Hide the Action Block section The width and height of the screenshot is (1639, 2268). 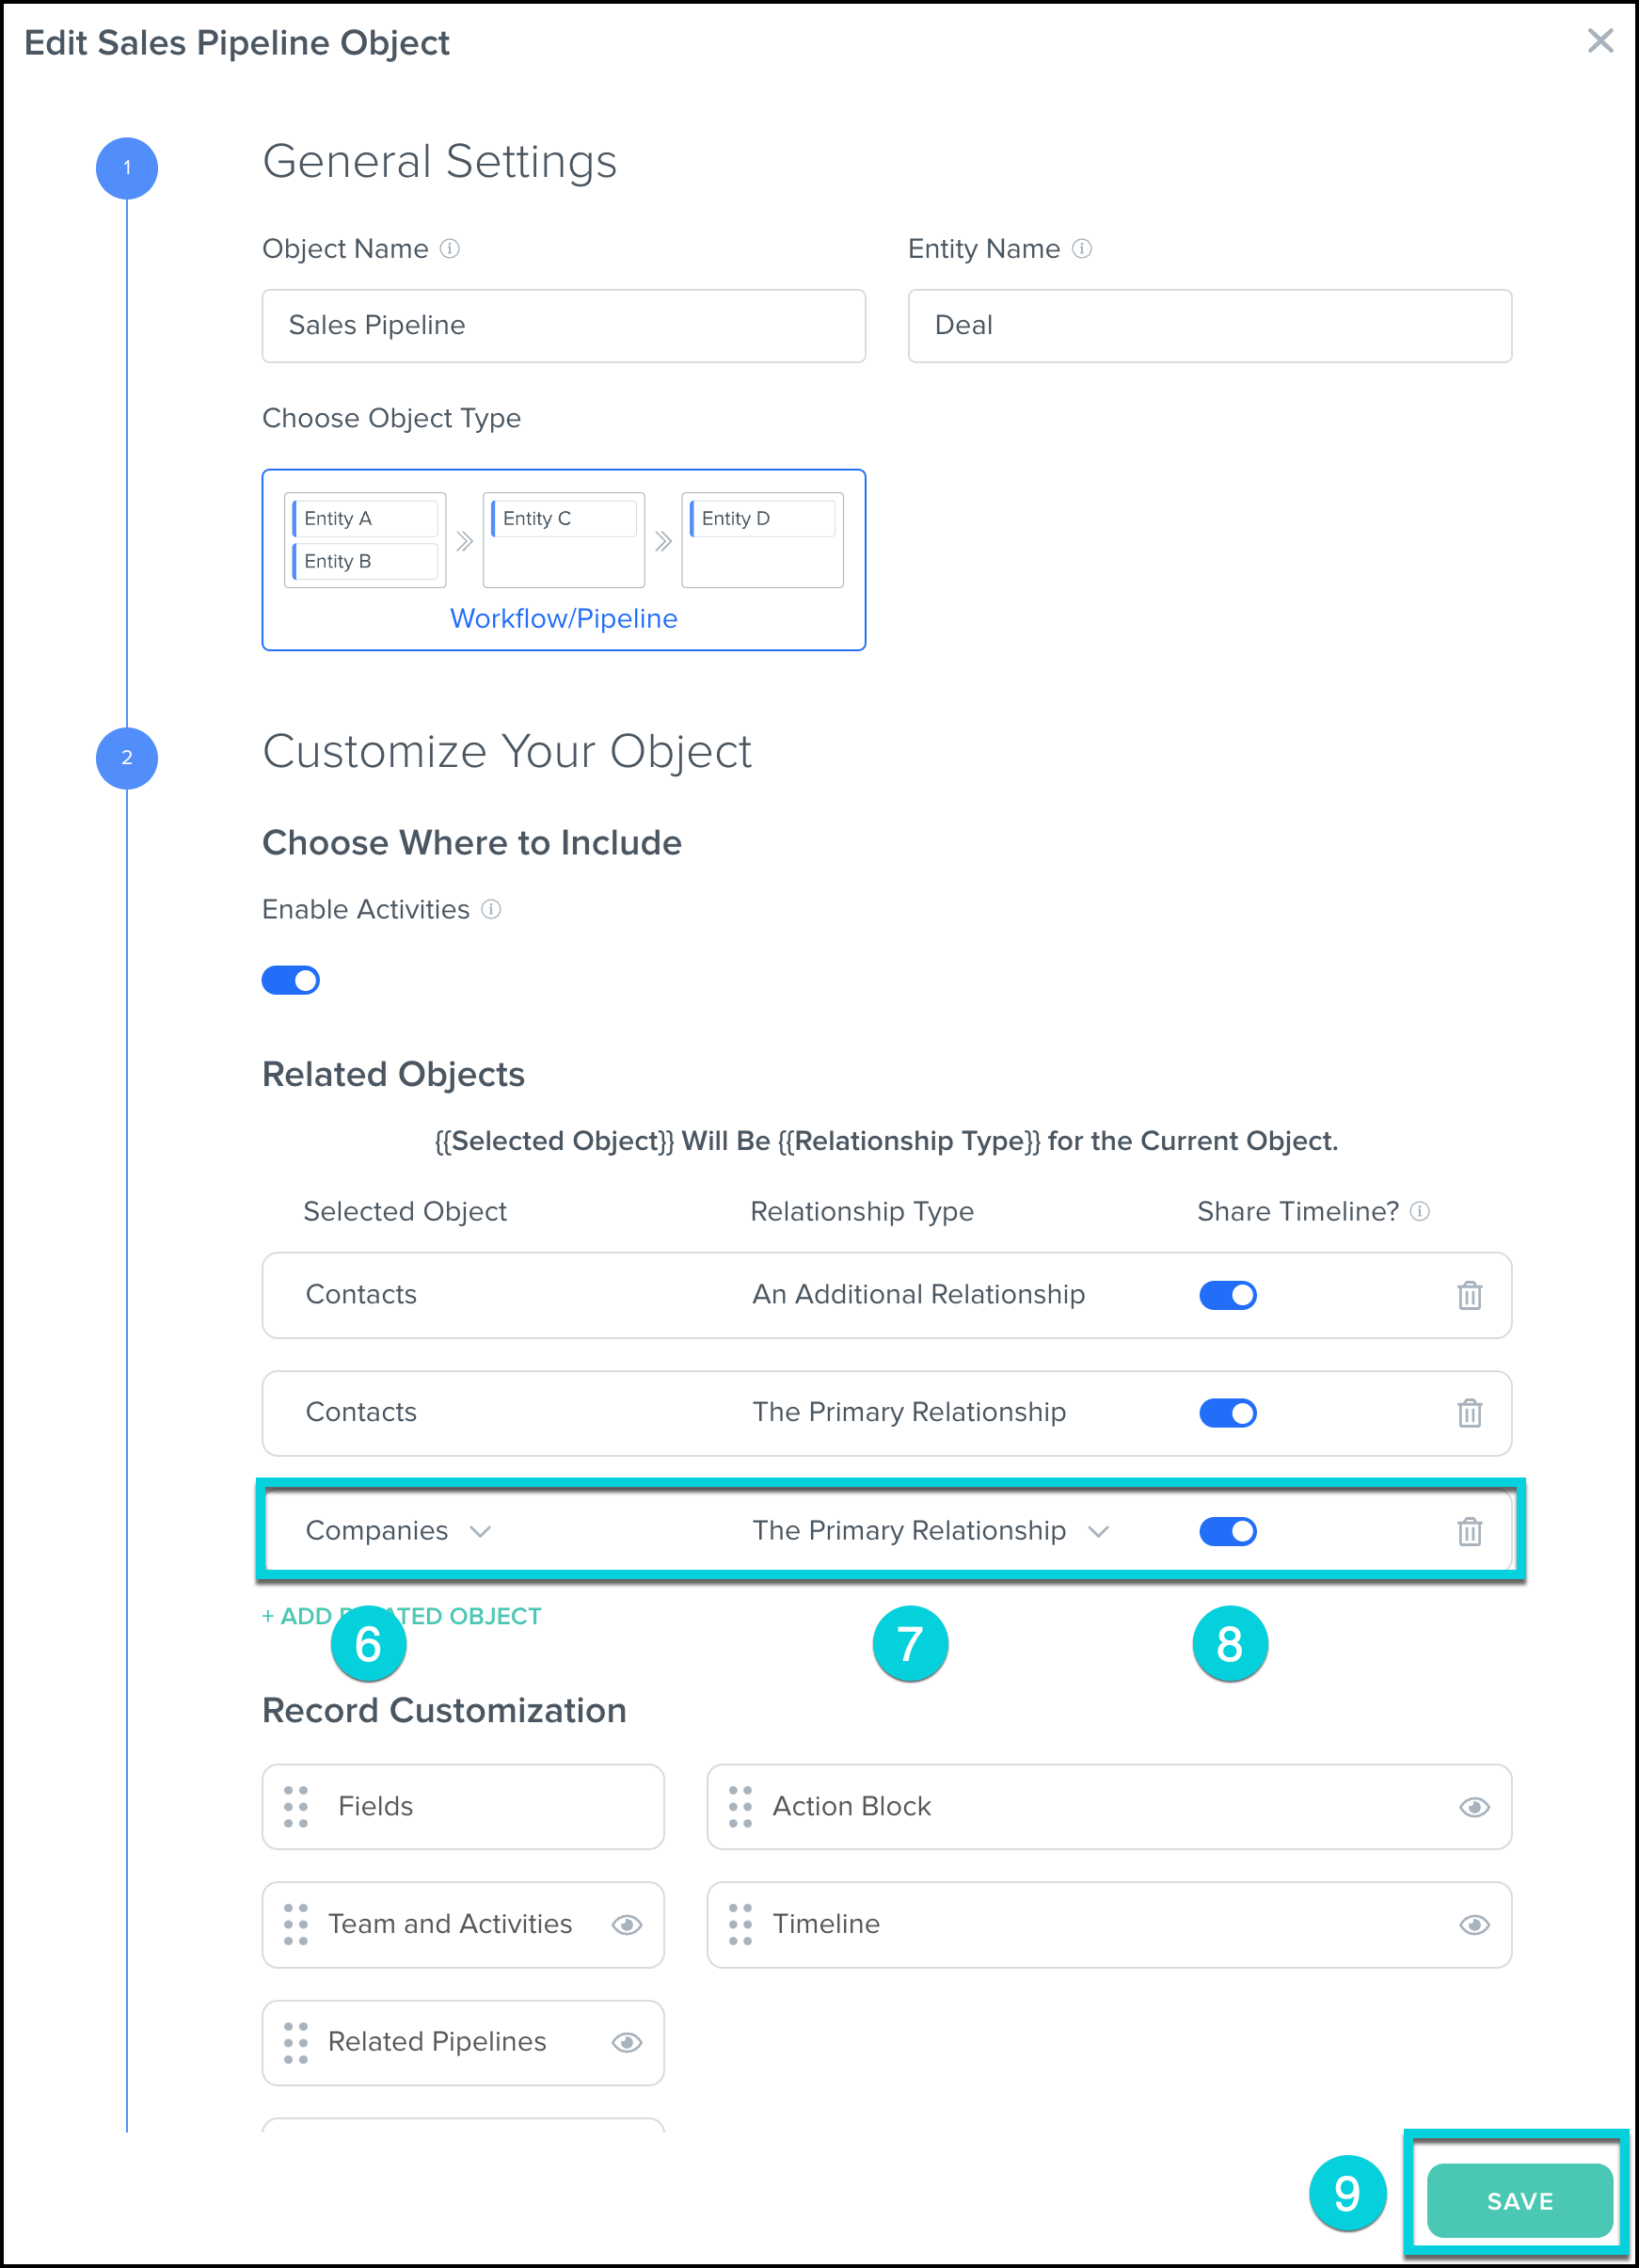[x=1473, y=1807]
